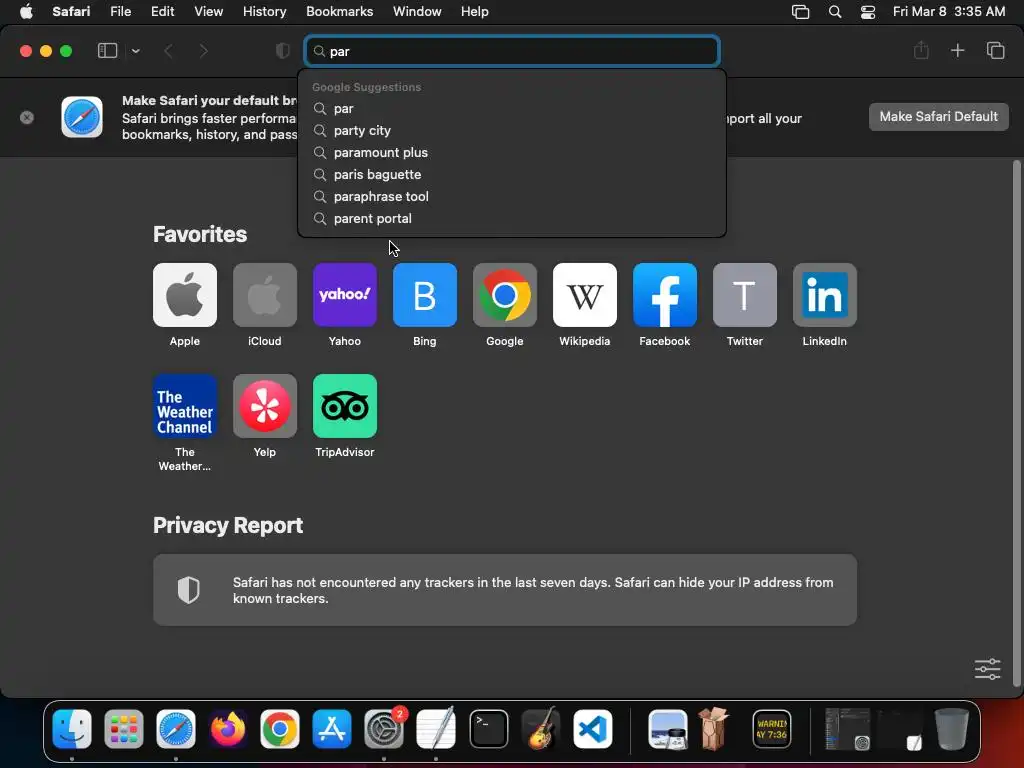Open the View menu

point(208,11)
